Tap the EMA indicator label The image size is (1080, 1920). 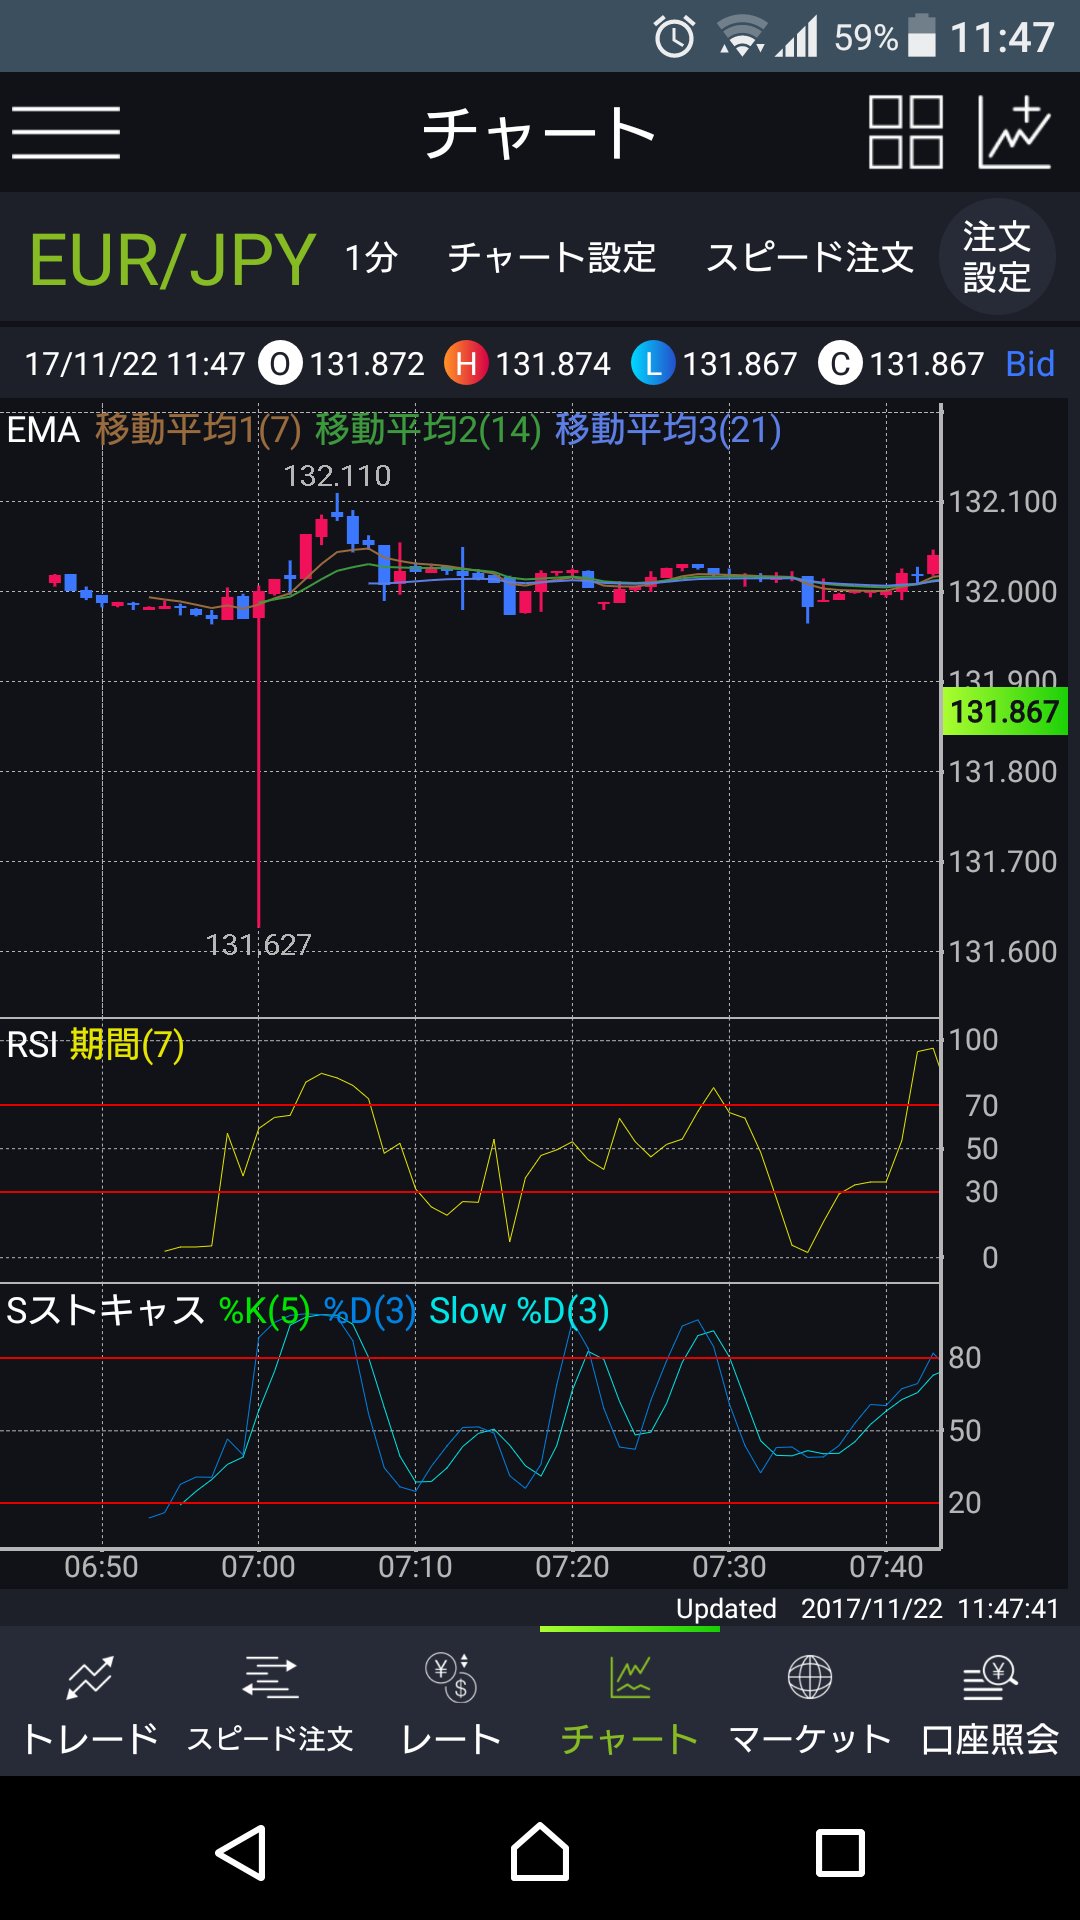pyautogui.click(x=43, y=430)
